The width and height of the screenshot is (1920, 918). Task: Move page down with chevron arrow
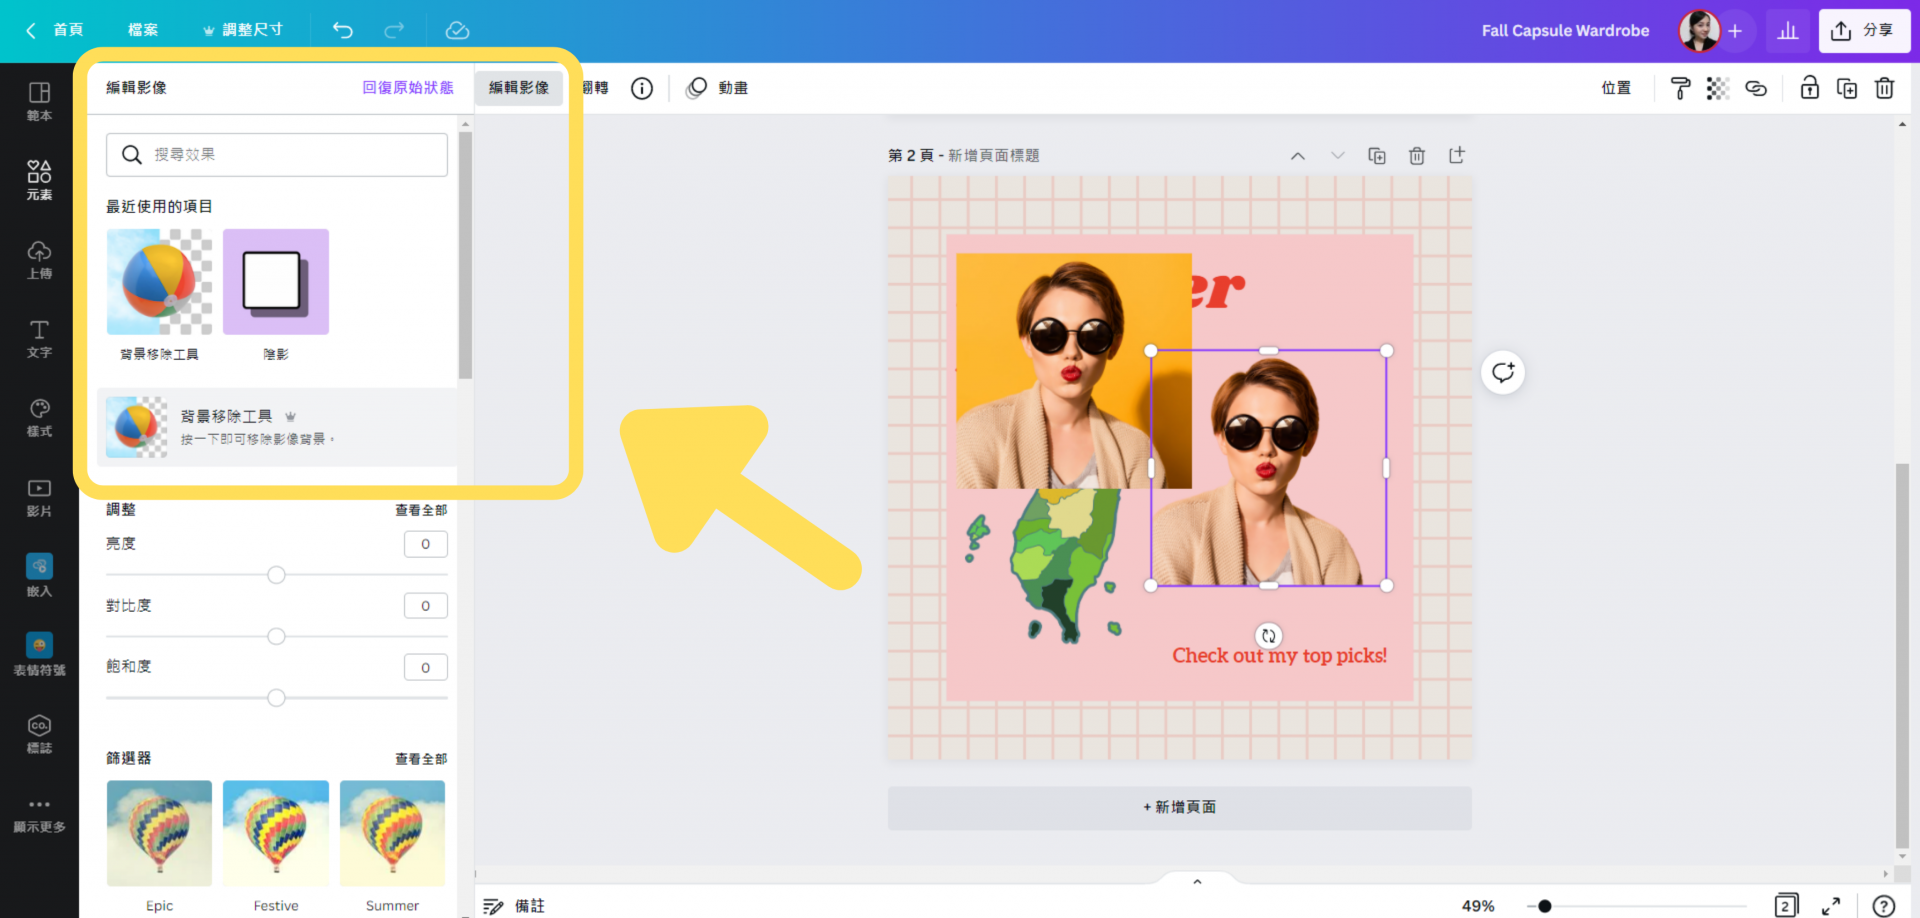pyautogui.click(x=1337, y=156)
